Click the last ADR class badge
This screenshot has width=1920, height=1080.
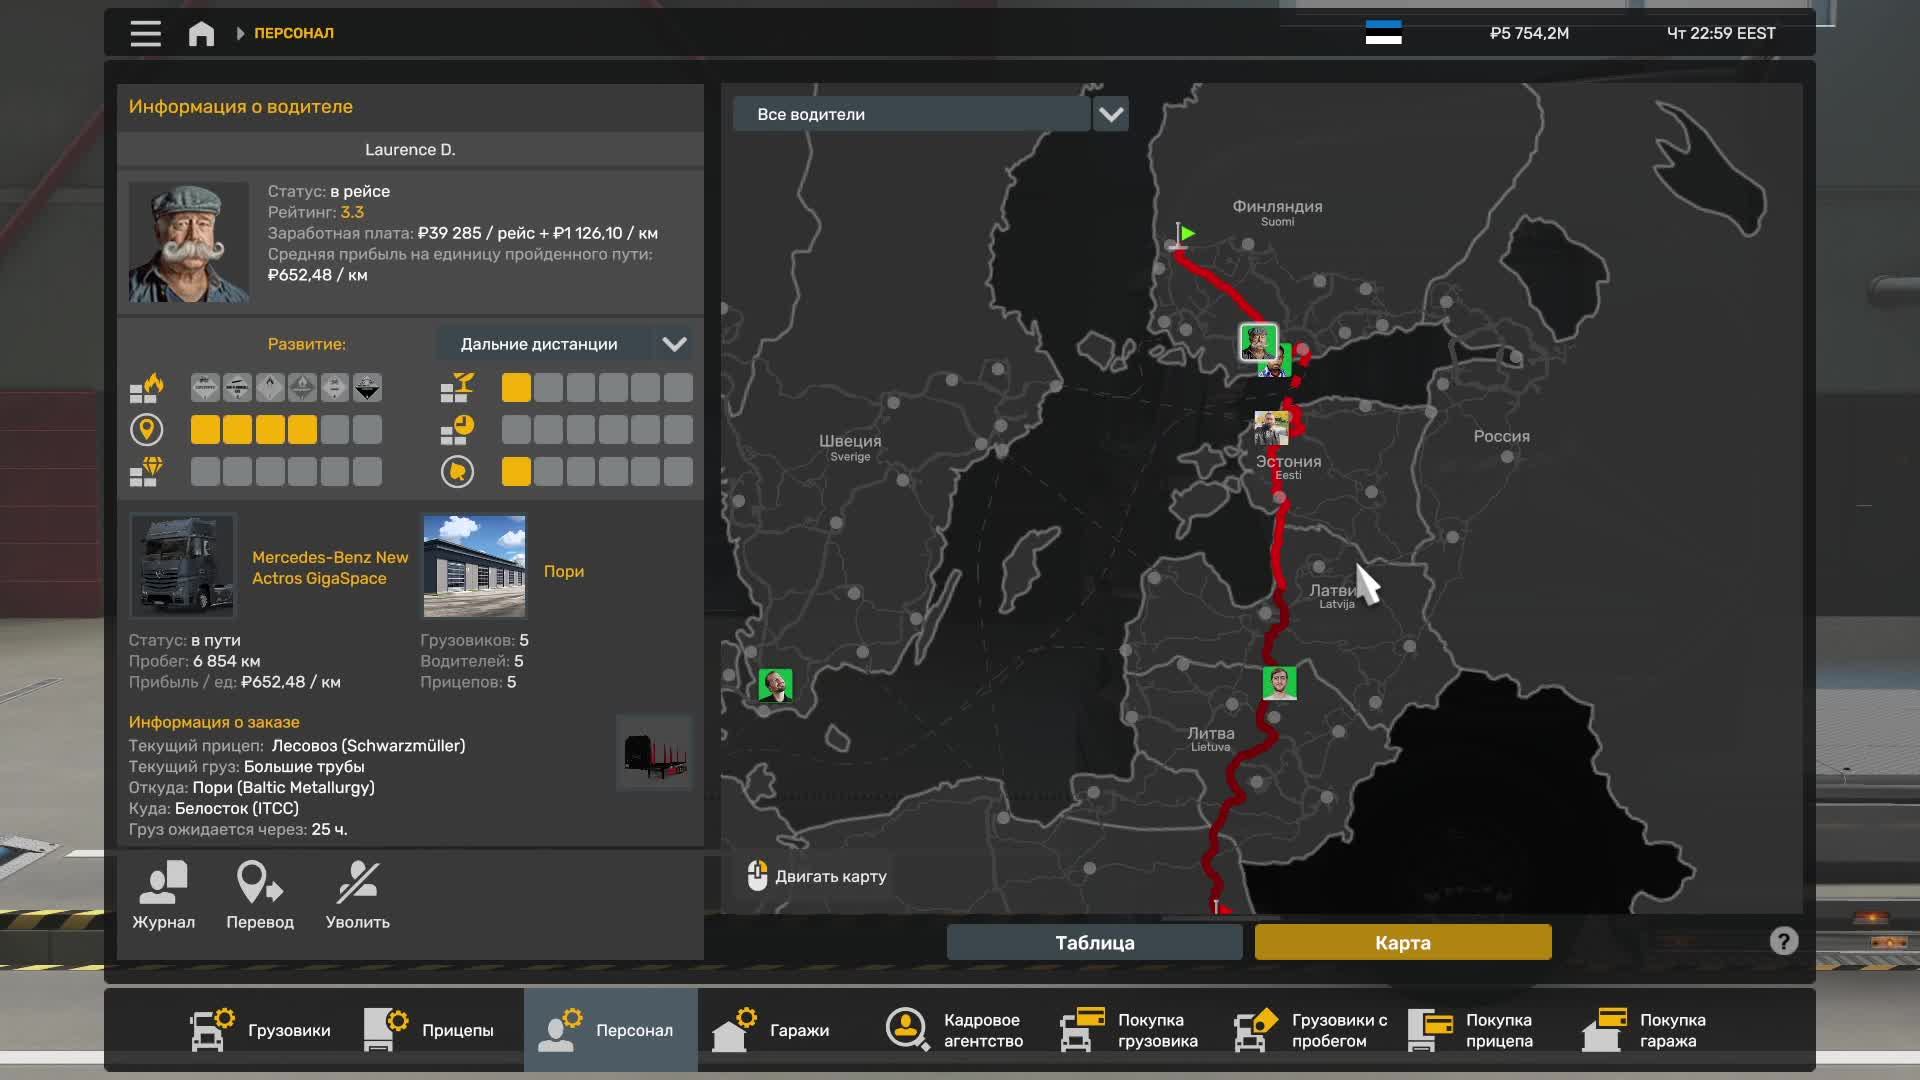[367, 388]
